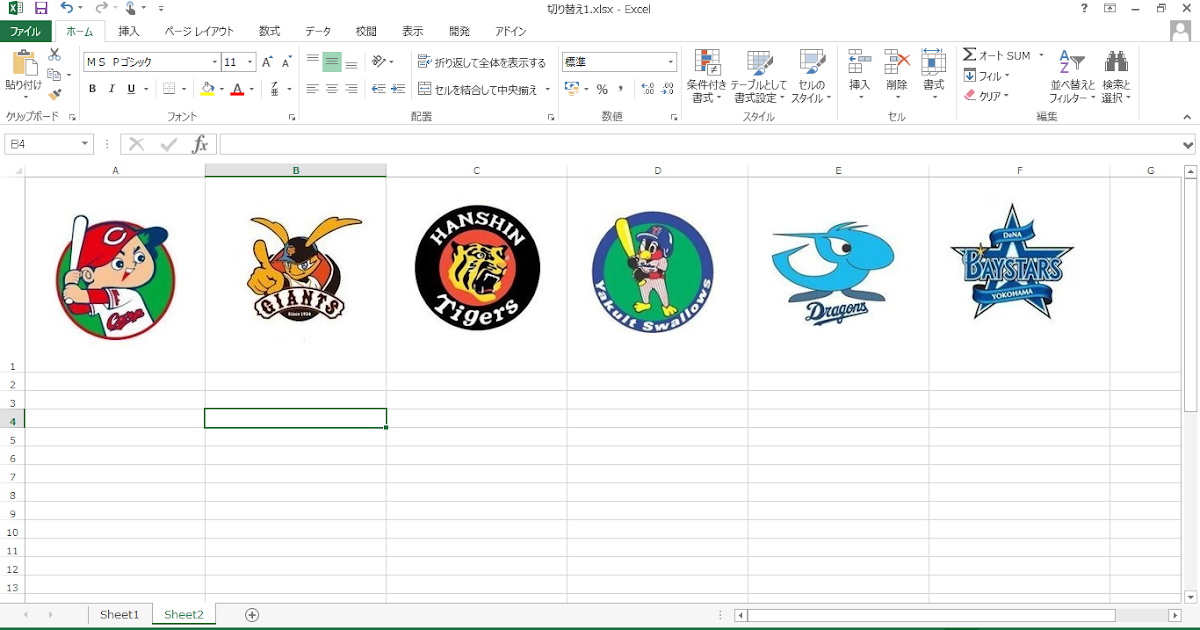The height and width of the screenshot is (630, 1200).
Task: Click the cell Borders icon
Action: (x=169, y=89)
